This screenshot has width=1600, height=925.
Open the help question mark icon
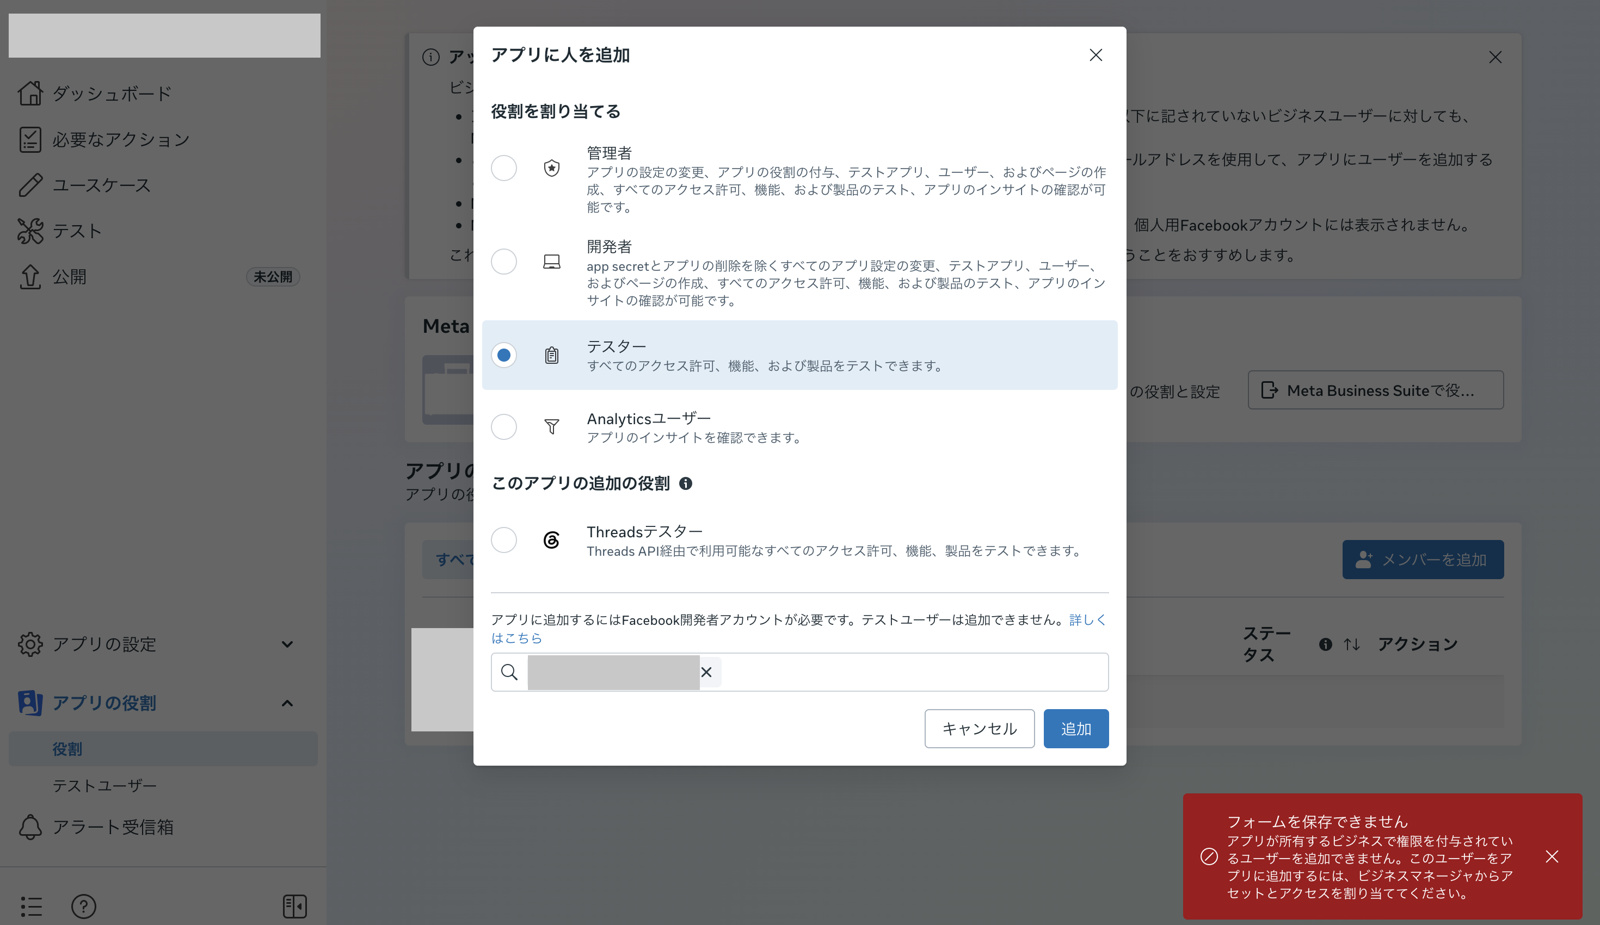point(84,907)
